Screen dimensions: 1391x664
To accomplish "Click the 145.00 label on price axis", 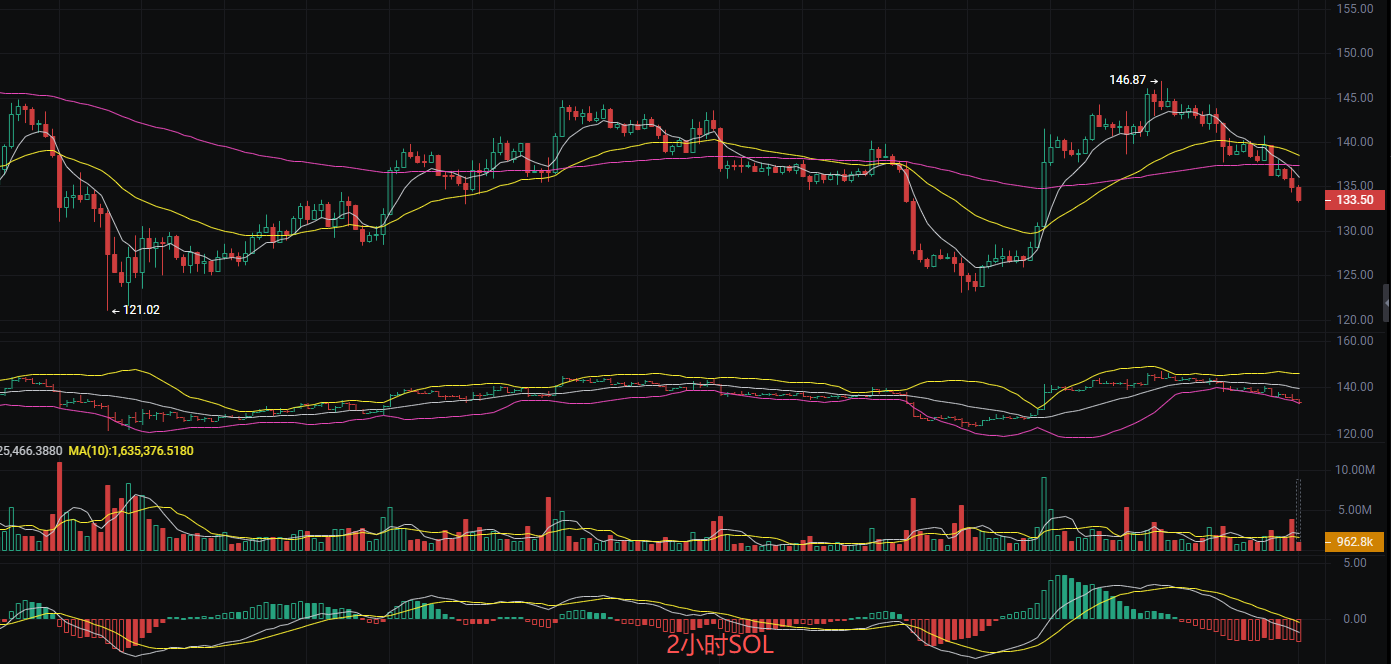I will coord(1355,98).
